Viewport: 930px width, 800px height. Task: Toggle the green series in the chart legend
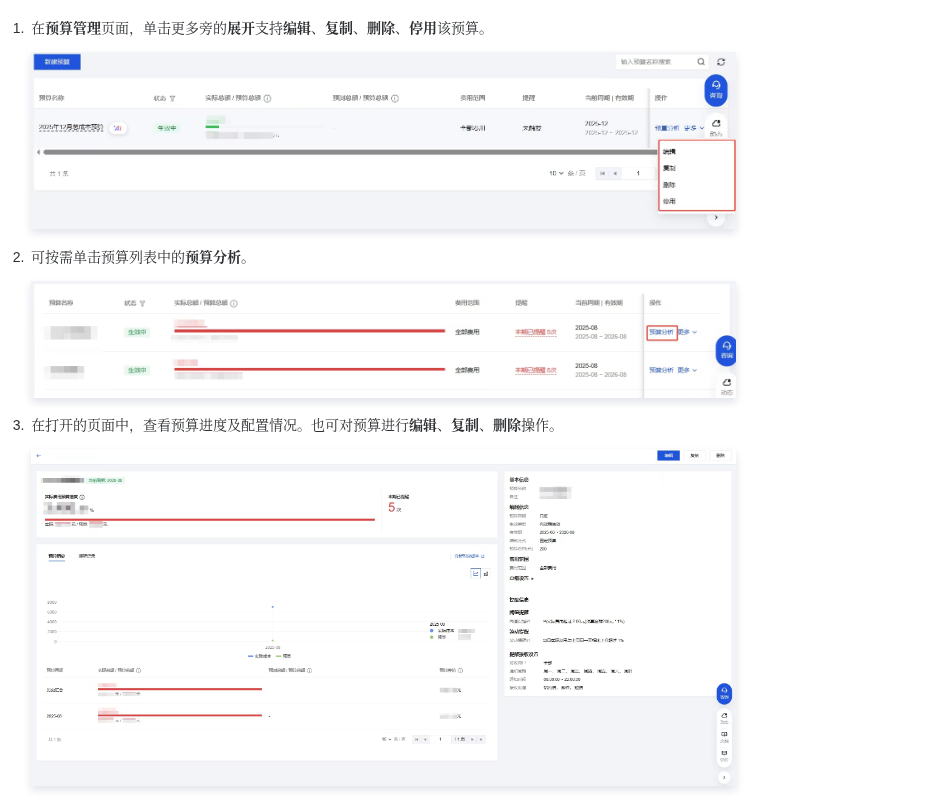[x=284, y=656]
